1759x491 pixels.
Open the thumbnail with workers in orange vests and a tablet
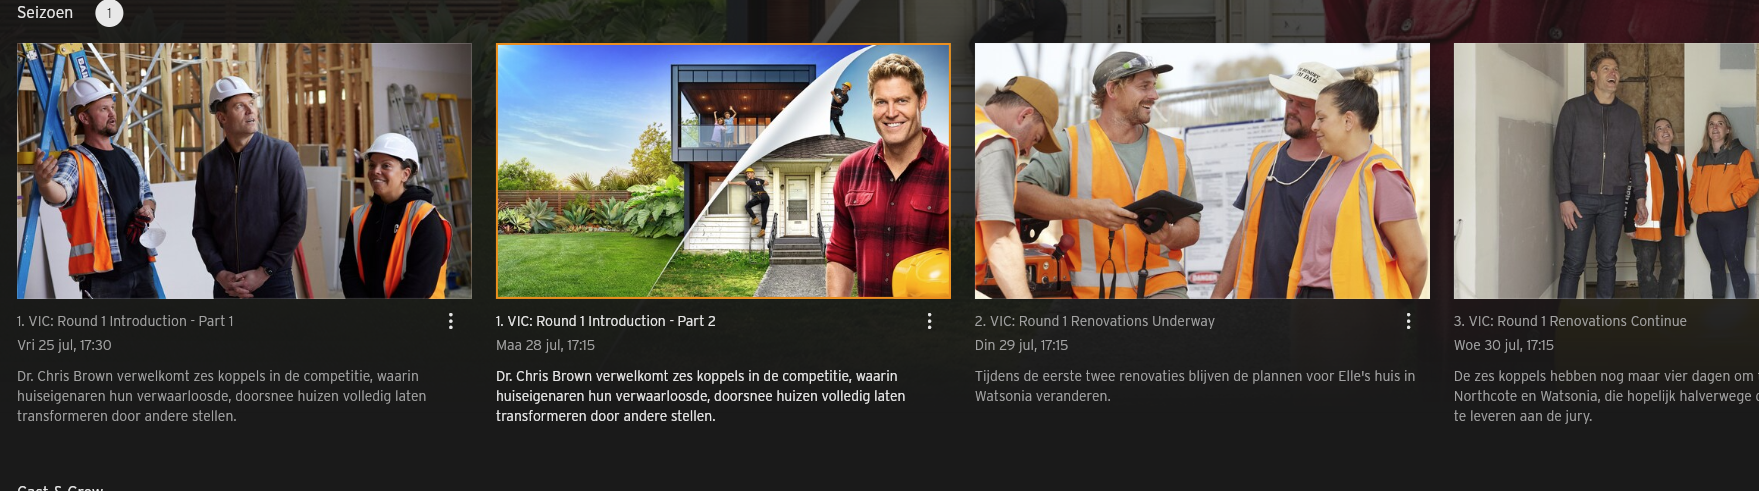pyautogui.click(x=1202, y=171)
